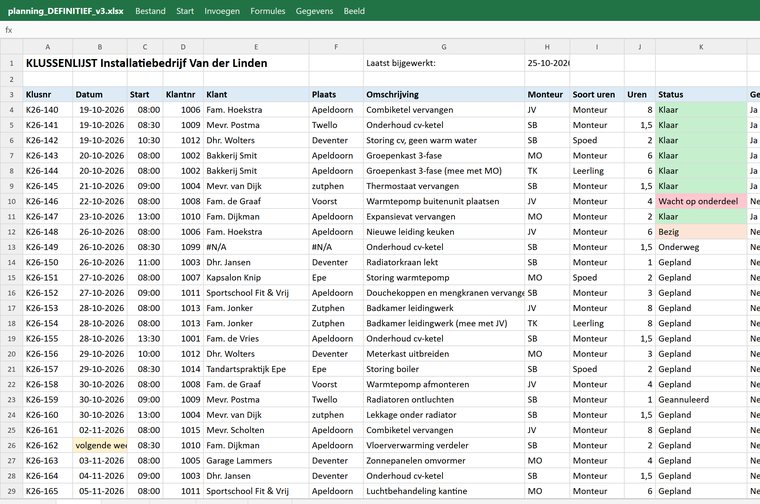760x504 pixels.
Task: Click 'Radiatoren ontluchten' cell
Action: pyautogui.click(x=443, y=400)
